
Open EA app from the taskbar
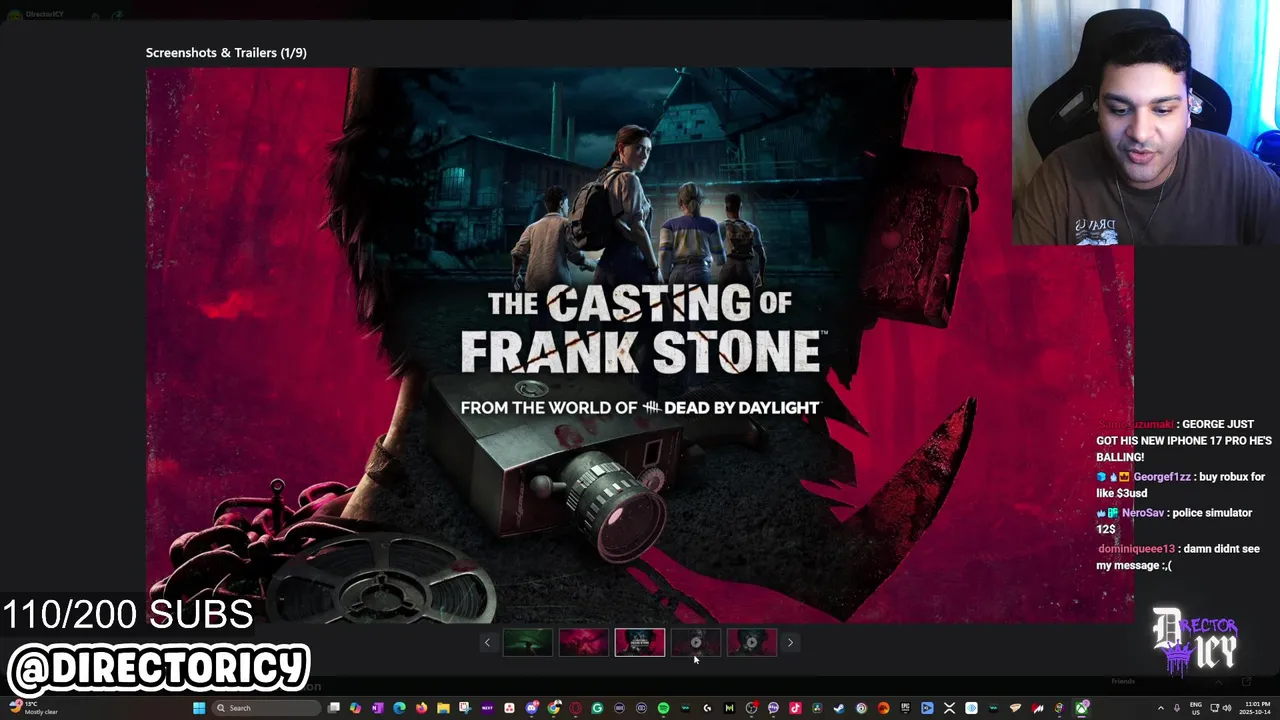tap(884, 708)
